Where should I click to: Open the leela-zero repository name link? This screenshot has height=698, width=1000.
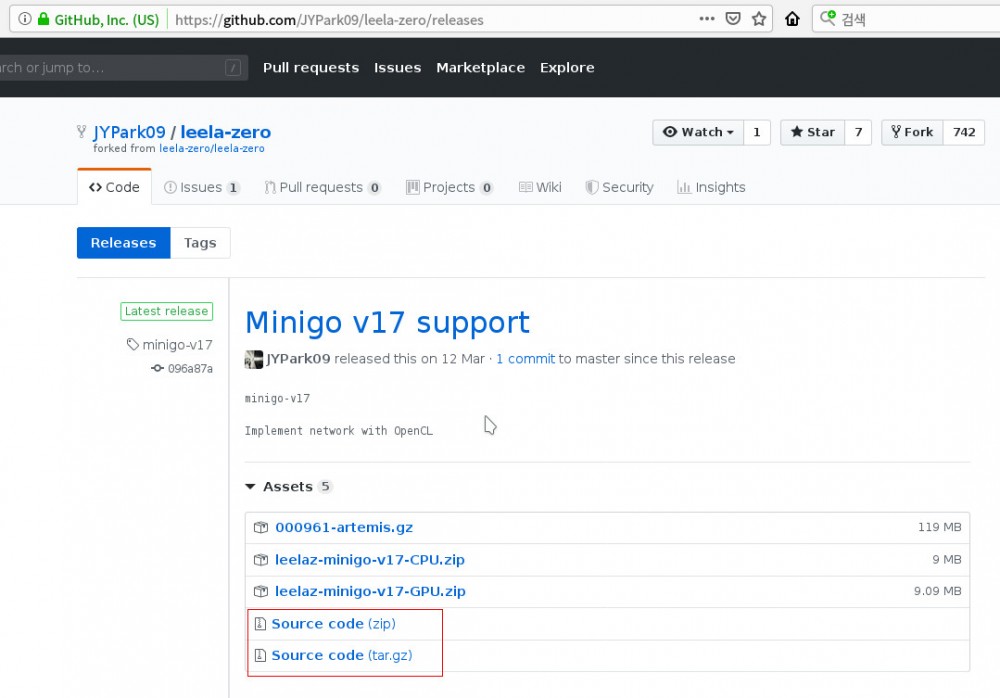click(226, 132)
